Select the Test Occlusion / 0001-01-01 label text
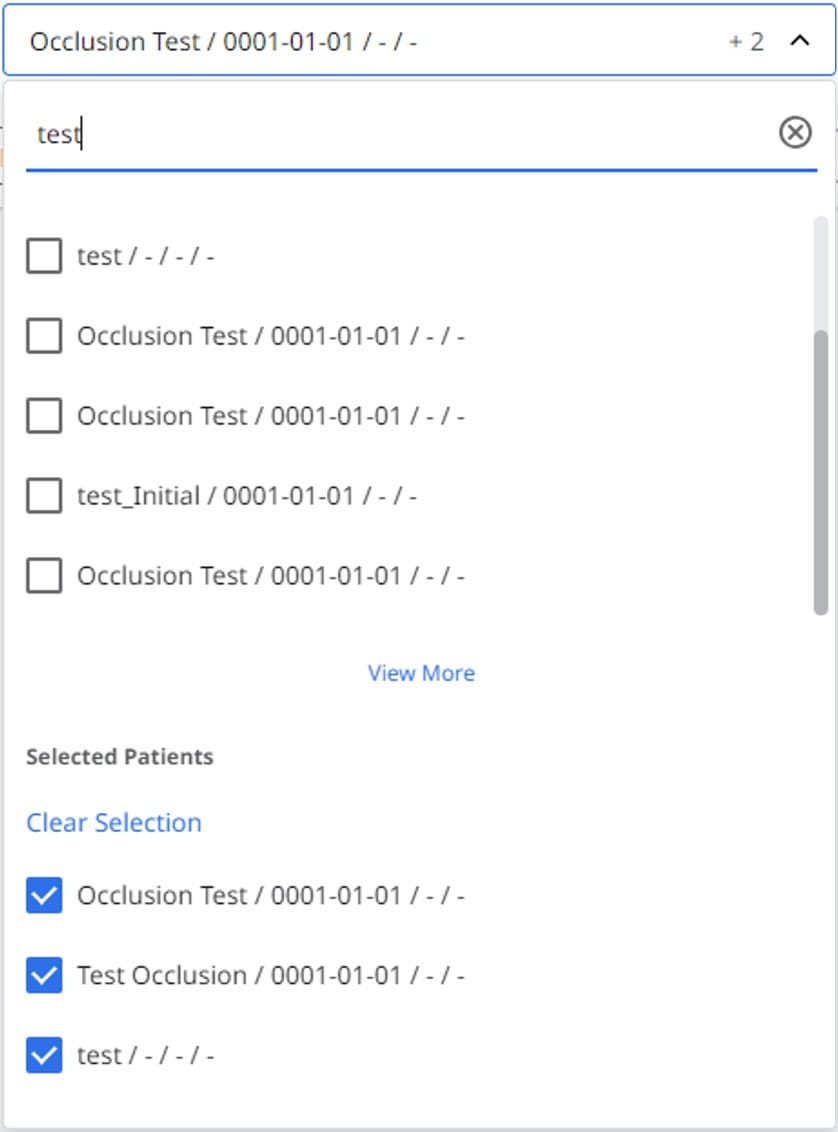 click(271, 975)
